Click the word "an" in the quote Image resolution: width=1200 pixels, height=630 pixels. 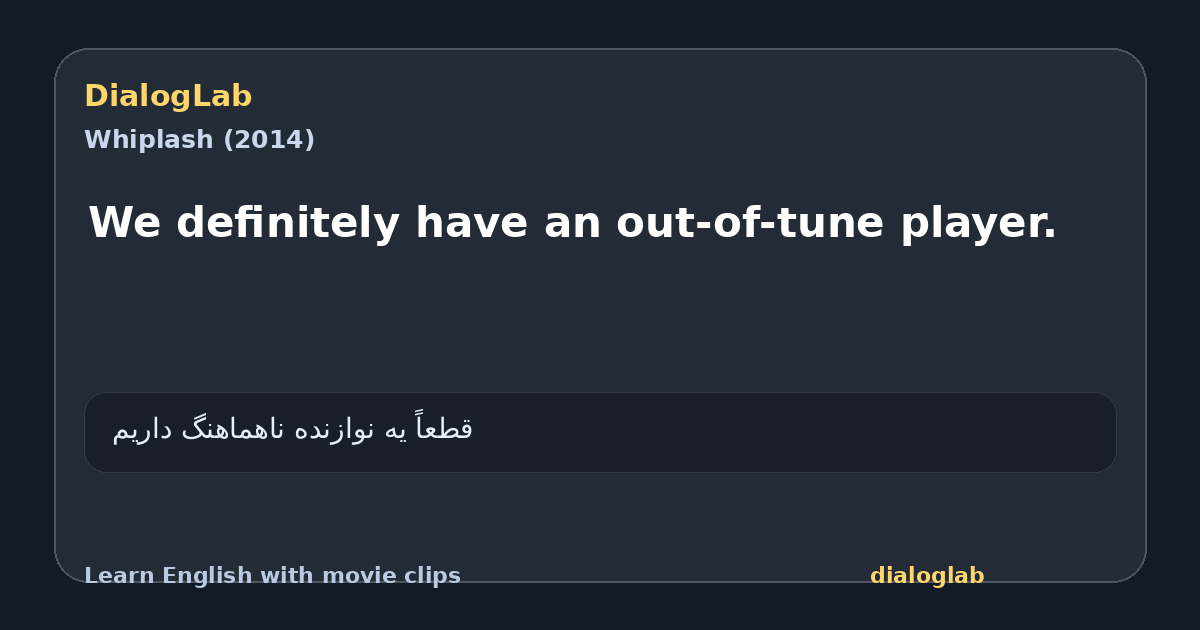[x=572, y=228]
